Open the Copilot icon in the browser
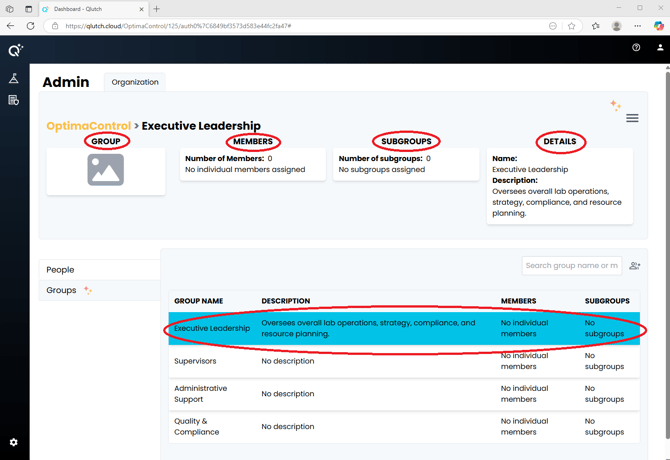670x460 pixels. point(659,26)
